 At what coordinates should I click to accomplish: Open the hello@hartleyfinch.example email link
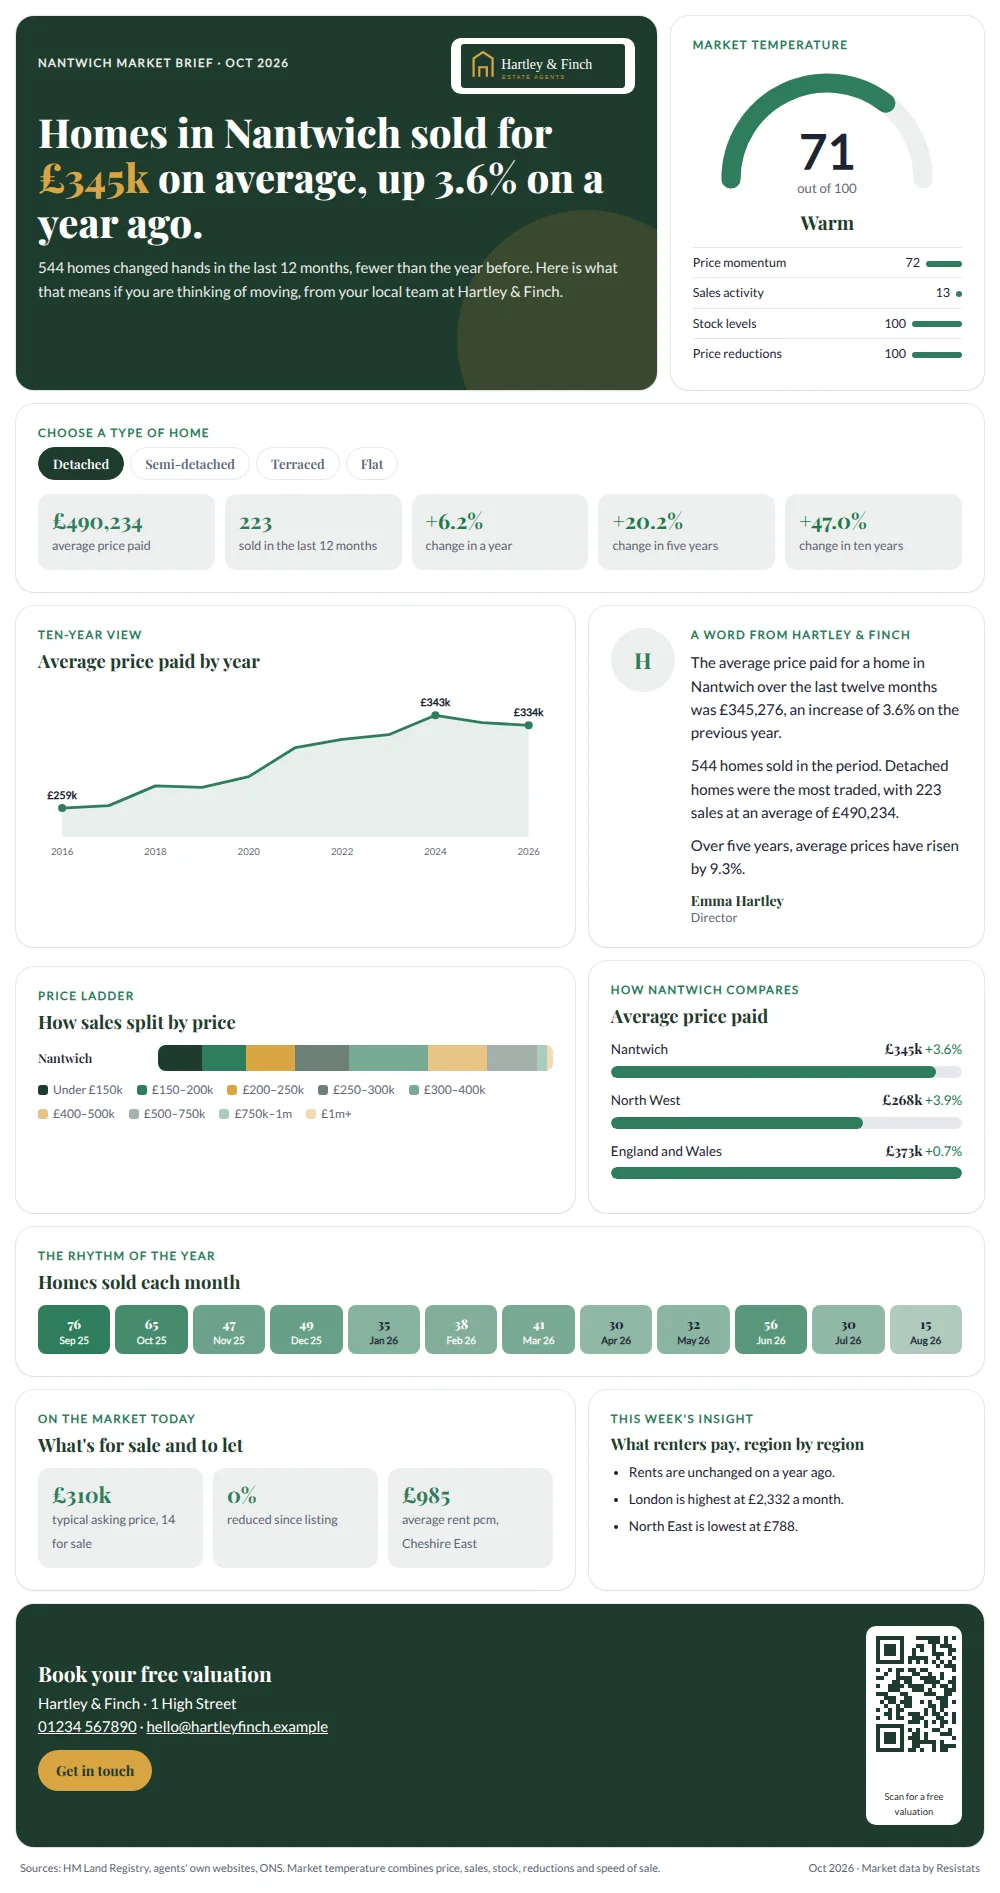click(x=237, y=1727)
